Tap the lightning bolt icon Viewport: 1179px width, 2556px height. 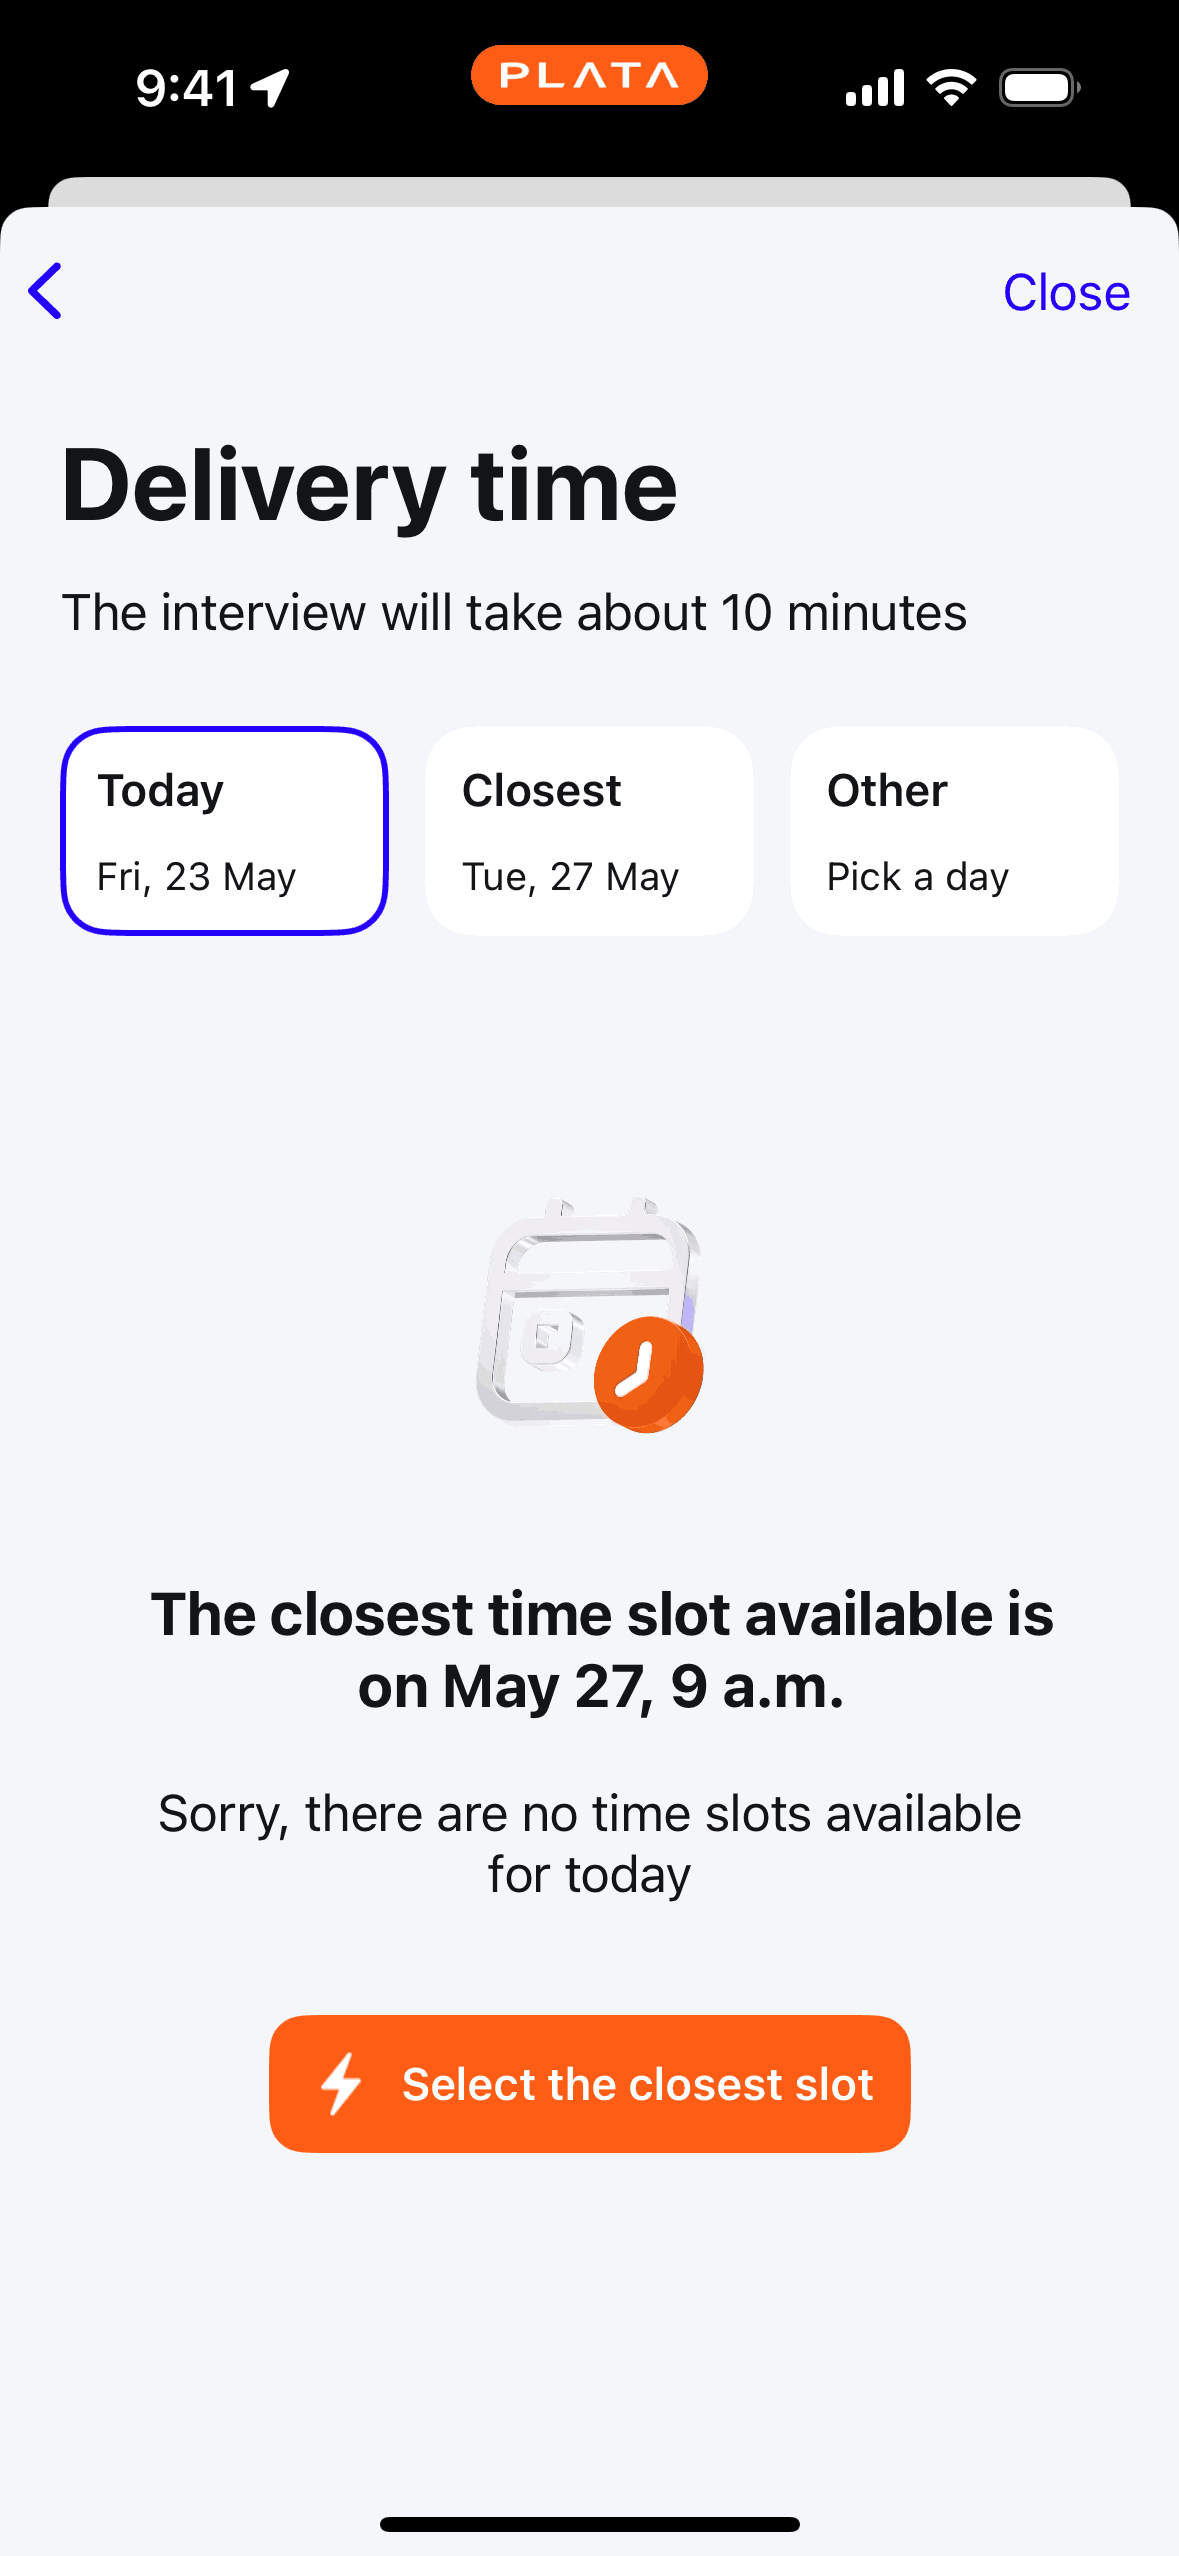tap(341, 2084)
